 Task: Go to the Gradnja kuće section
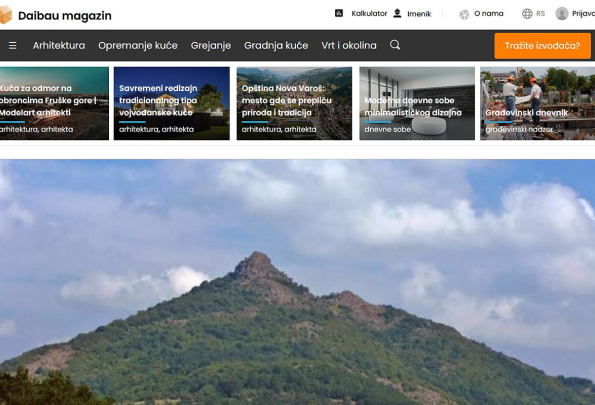coord(276,46)
